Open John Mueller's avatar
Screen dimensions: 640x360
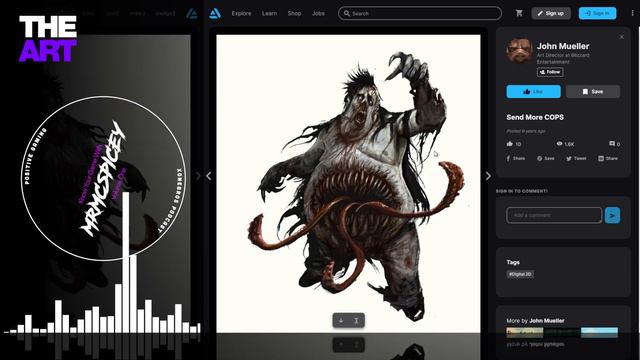519,51
